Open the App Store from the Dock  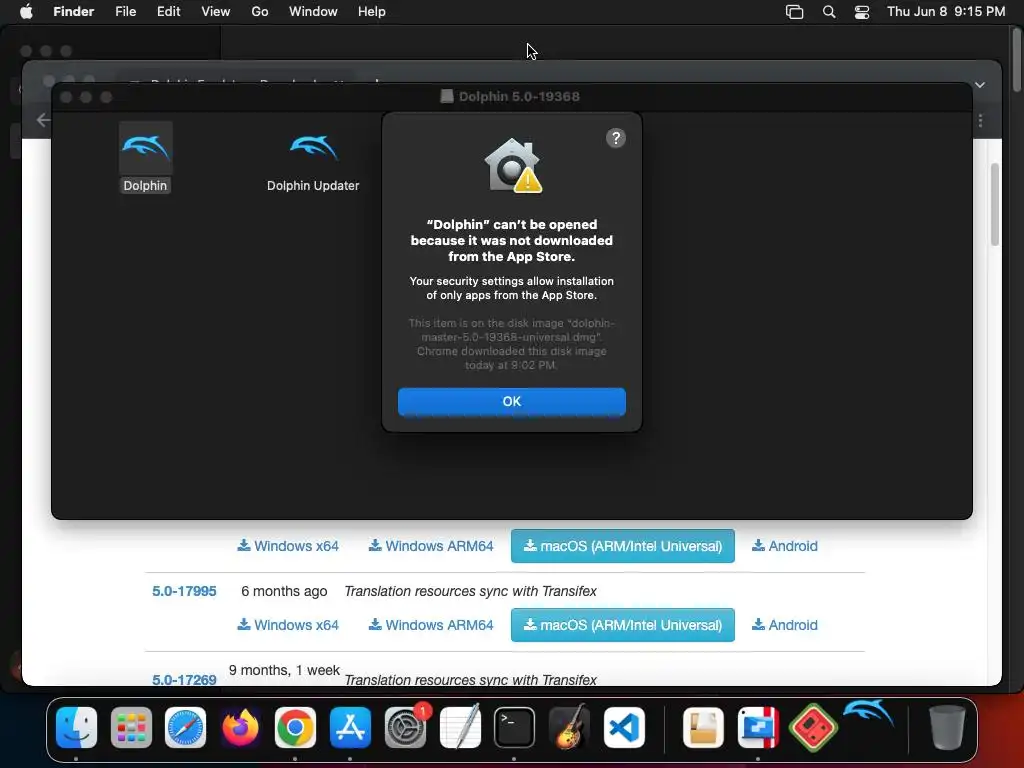click(350, 728)
